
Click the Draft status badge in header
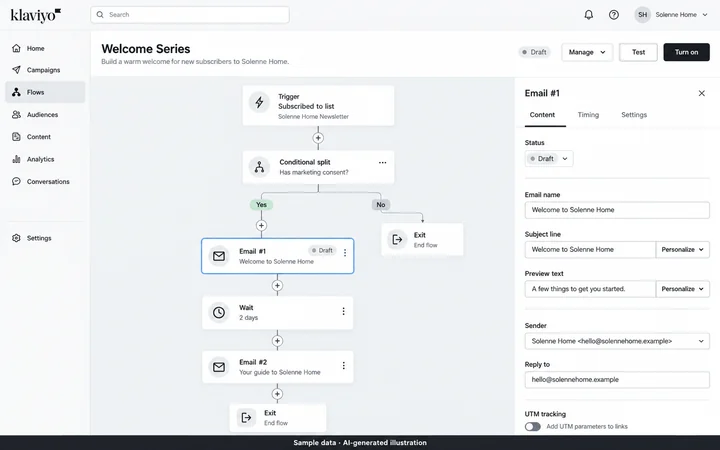(x=534, y=52)
